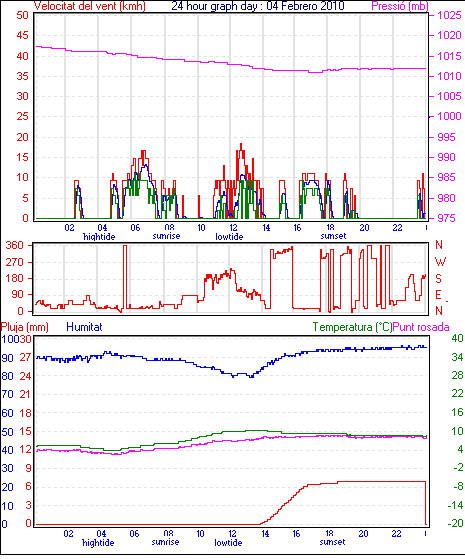The width and height of the screenshot is (465, 559).
Task: Click 'sunset' label under the bottom chart
Action: [x=332, y=542]
